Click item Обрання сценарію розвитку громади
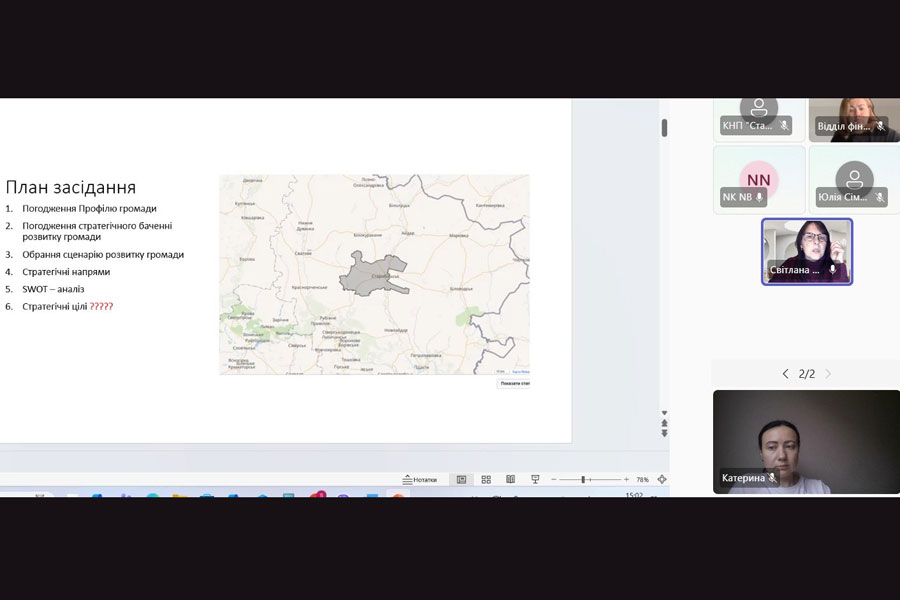This screenshot has height=600, width=900. click(103, 254)
